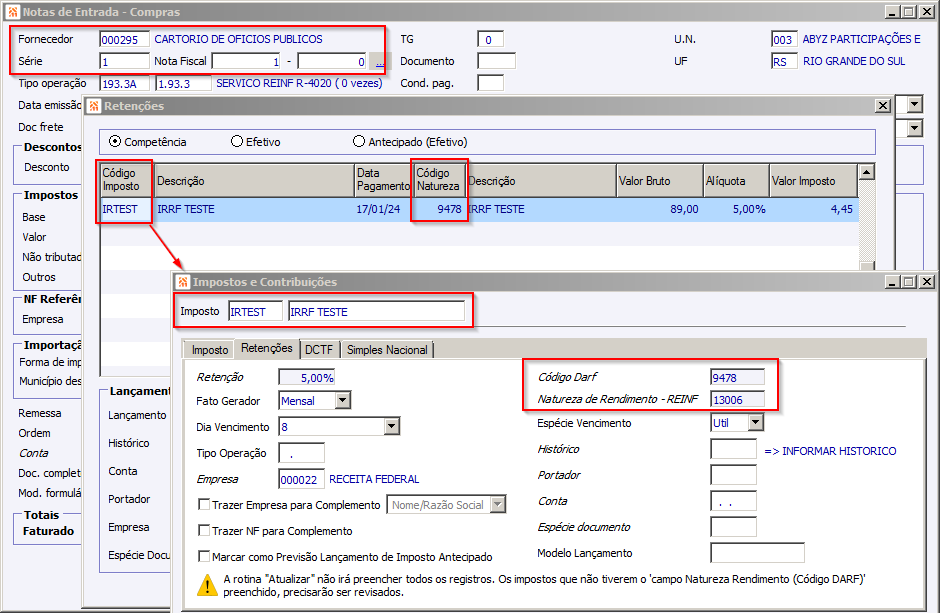Select the IRTEST row in retentions grid

[480, 209]
